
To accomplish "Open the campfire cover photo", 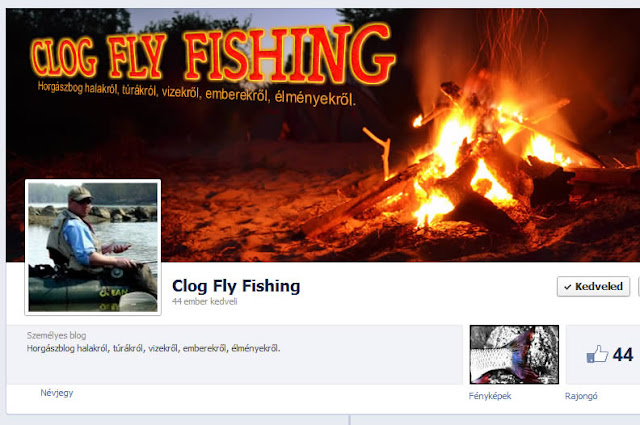I will click(x=322, y=135).
